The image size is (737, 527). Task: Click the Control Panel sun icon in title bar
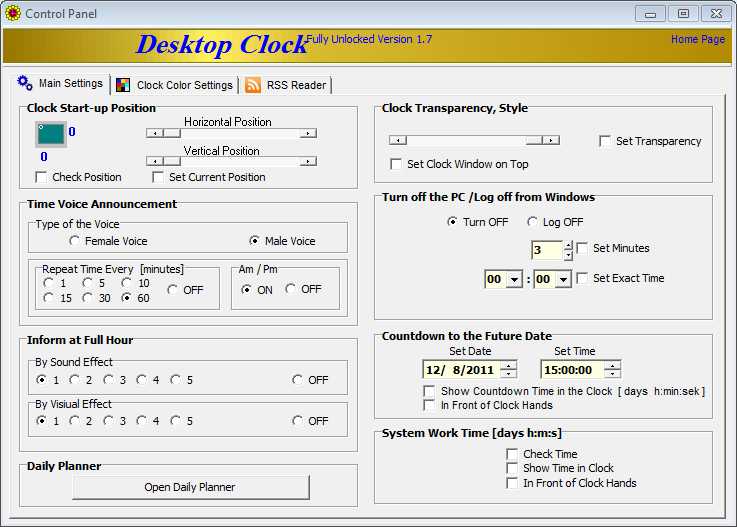tap(13, 13)
